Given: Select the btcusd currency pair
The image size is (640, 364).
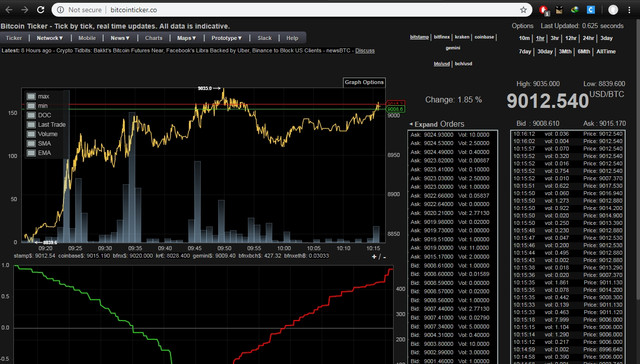Looking at the screenshot, I should pyautogui.click(x=442, y=64).
